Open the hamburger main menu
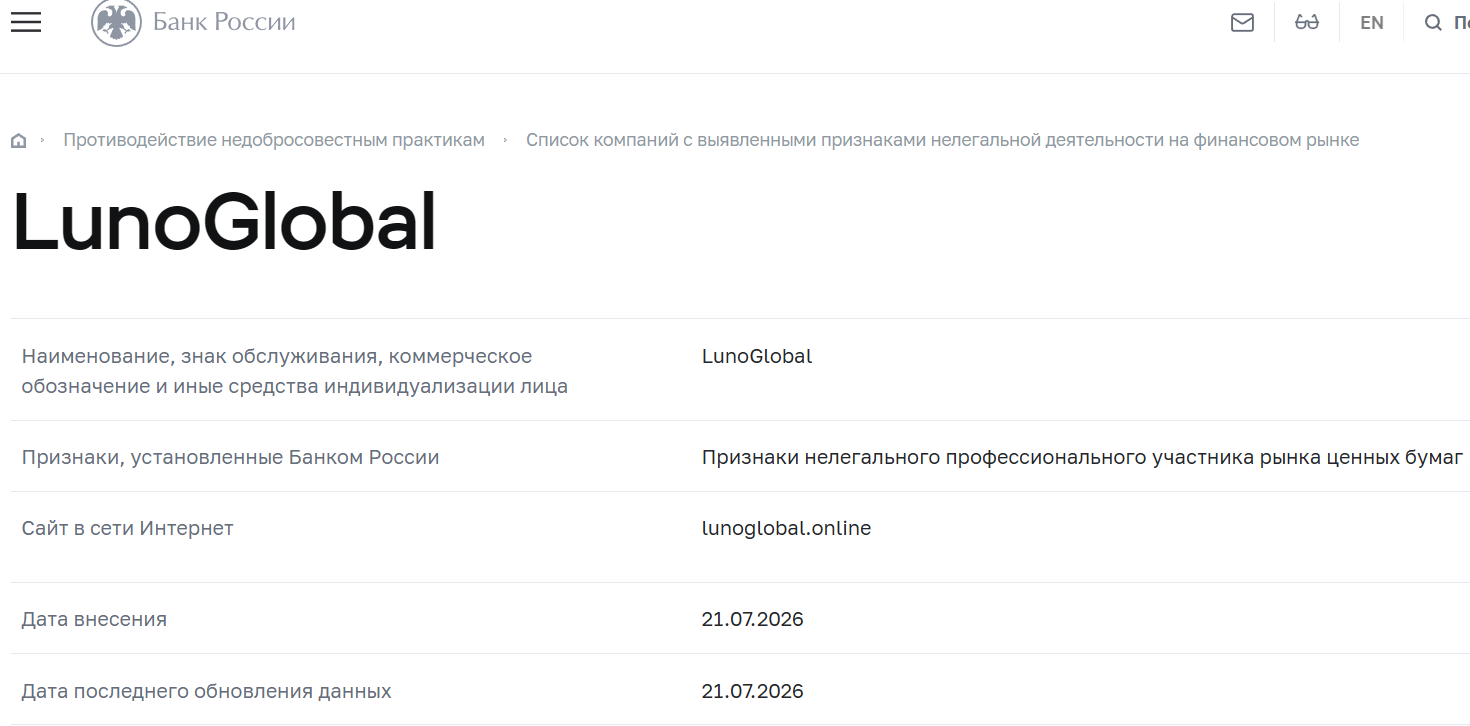1470x726 pixels. [26, 22]
